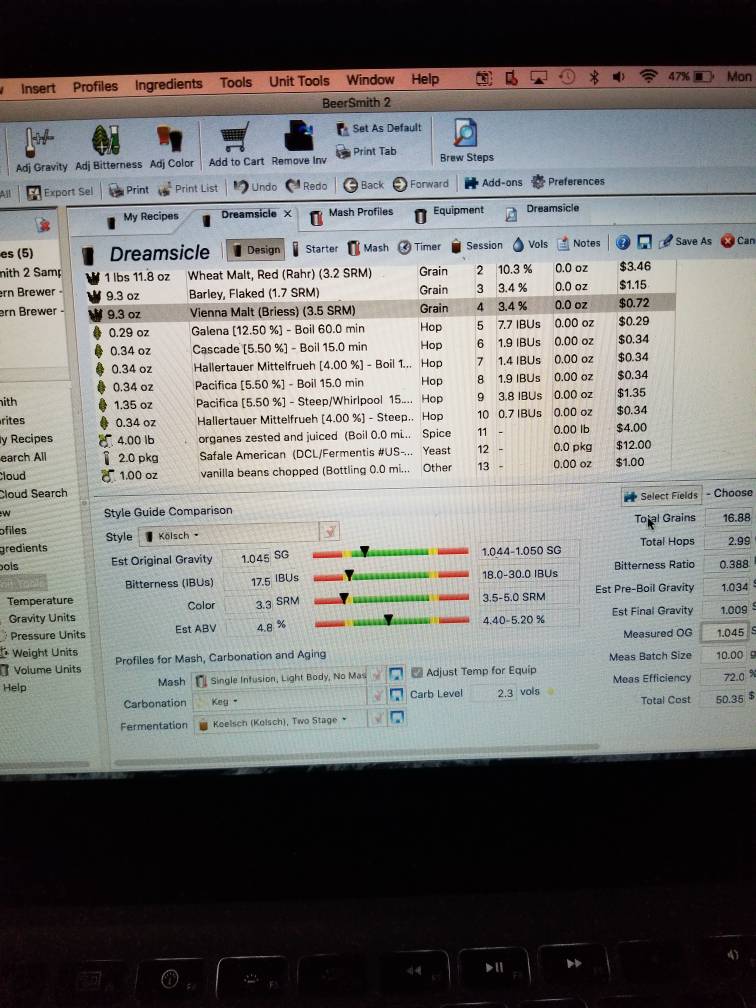Open Preferences

point(568,181)
